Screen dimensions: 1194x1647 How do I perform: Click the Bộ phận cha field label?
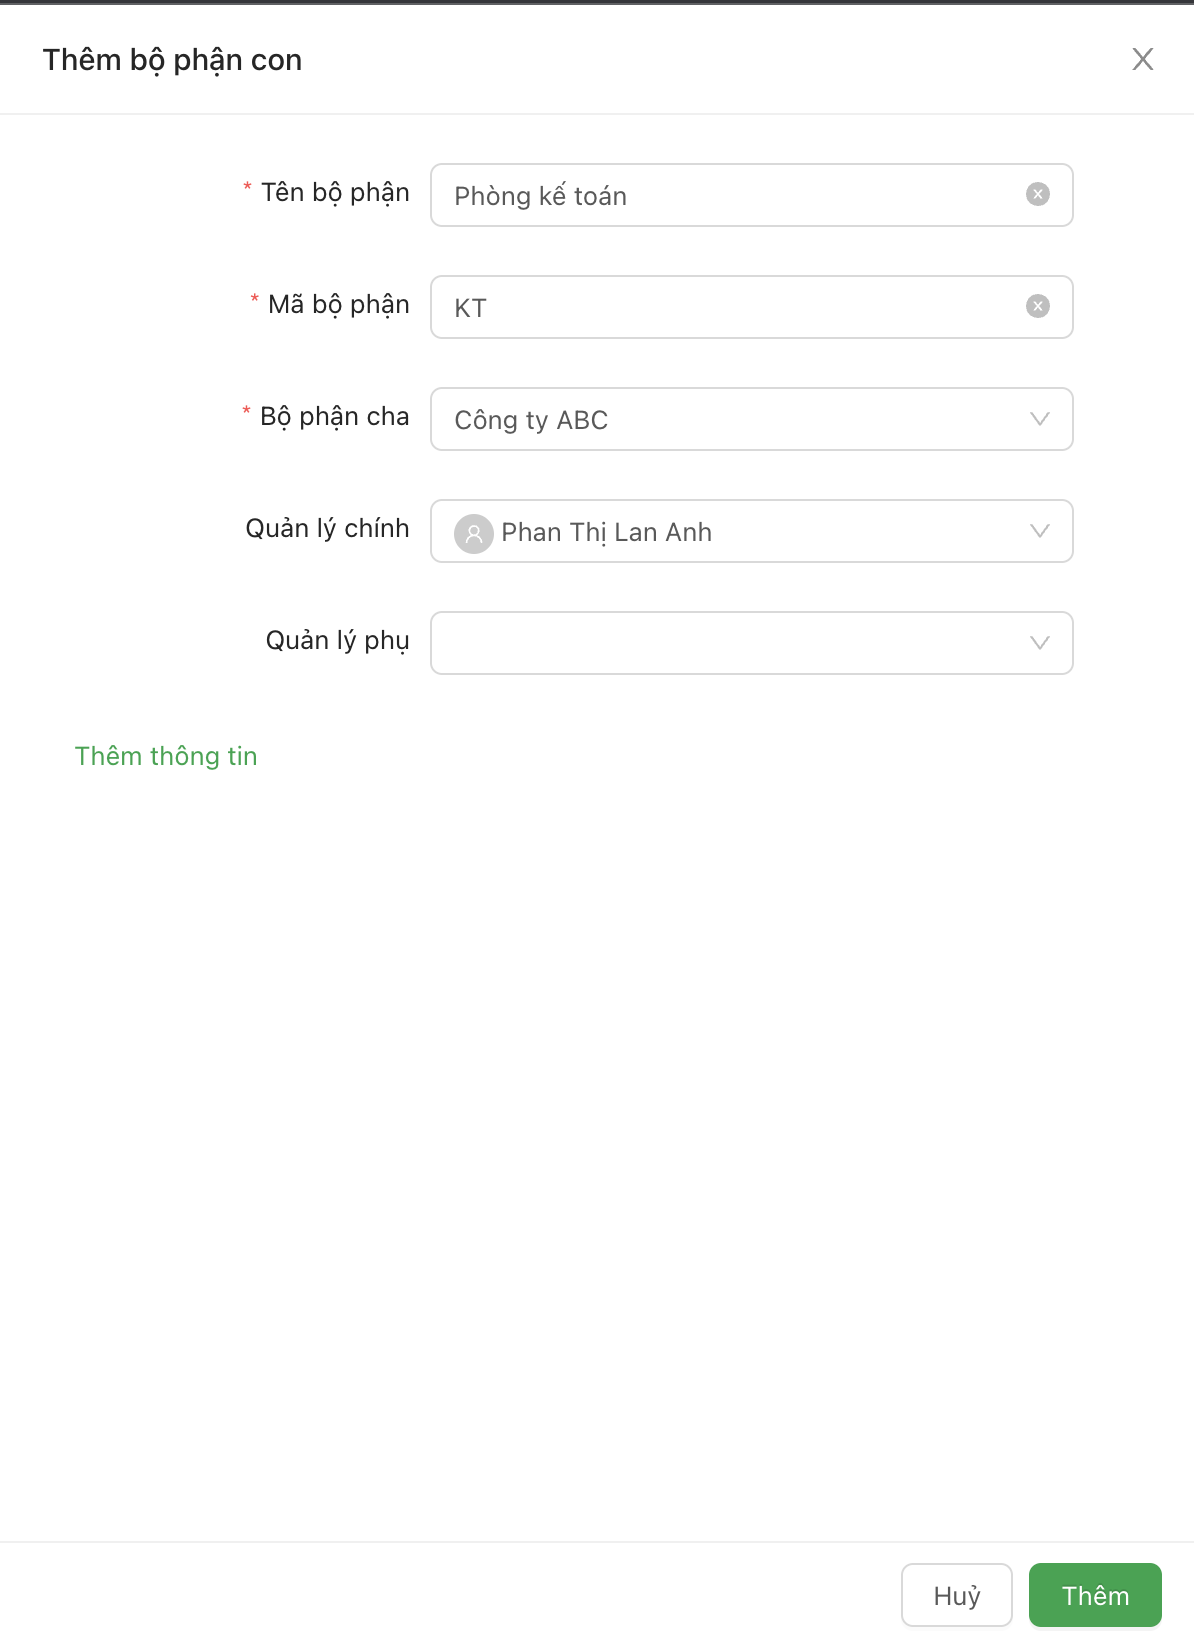[x=334, y=416]
